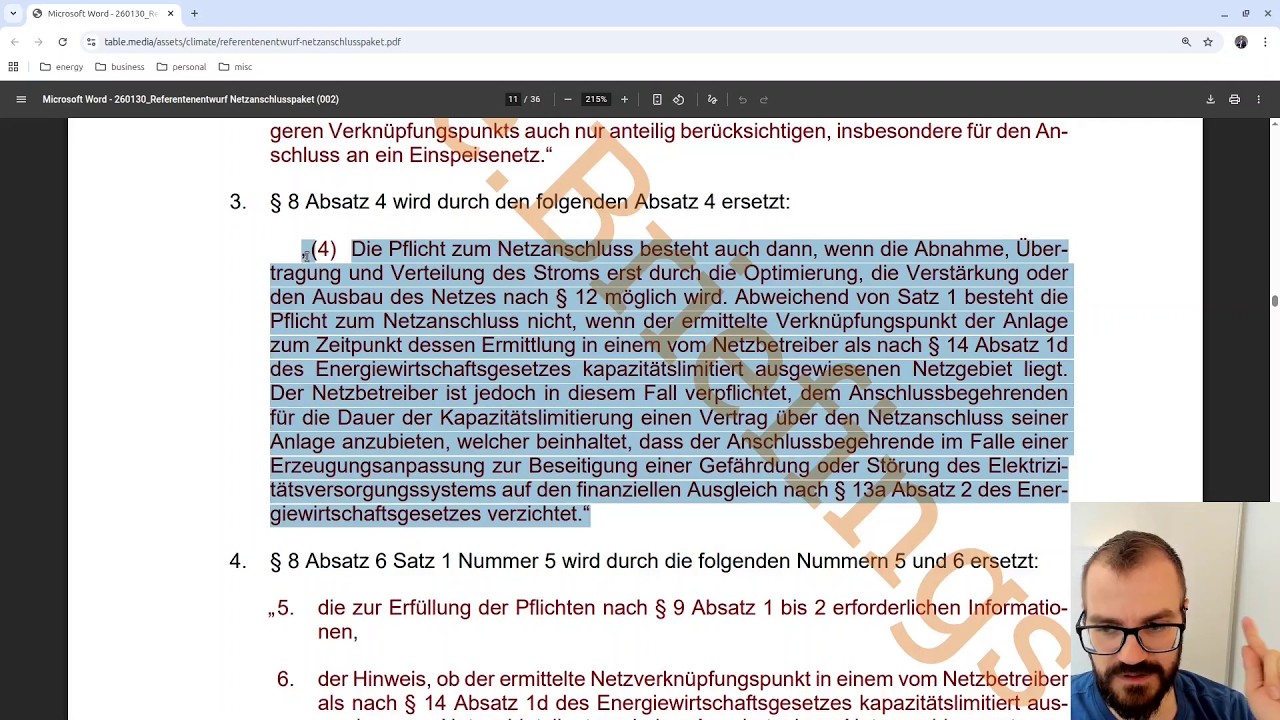This screenshot has width=1280, height=720.
Task: Open the apps grid shortcut
Action: tap(13, 67)
